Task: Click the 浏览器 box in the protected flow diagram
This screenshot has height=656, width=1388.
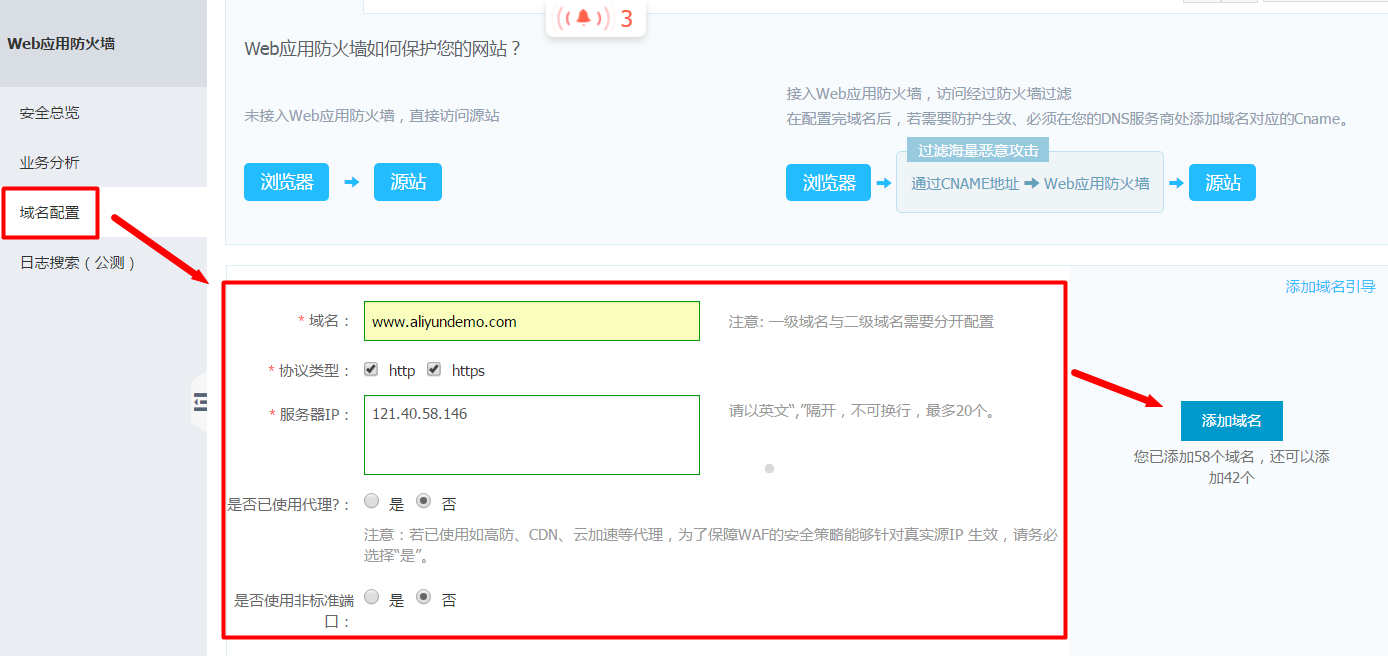Action: (829, 183)
